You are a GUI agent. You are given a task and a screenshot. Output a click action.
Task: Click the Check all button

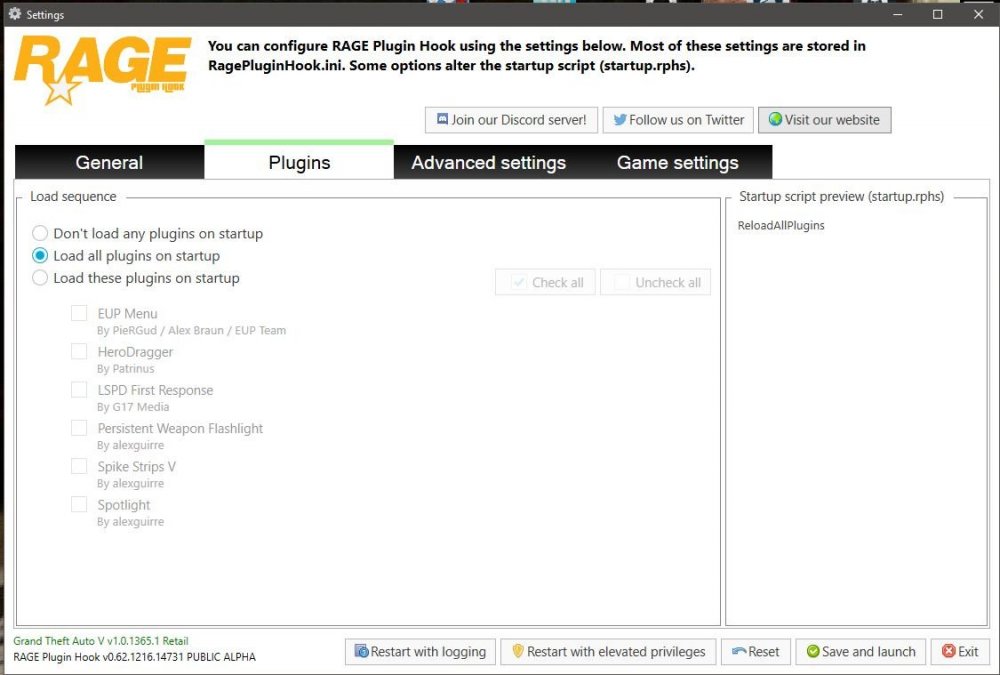coord(545,283)
